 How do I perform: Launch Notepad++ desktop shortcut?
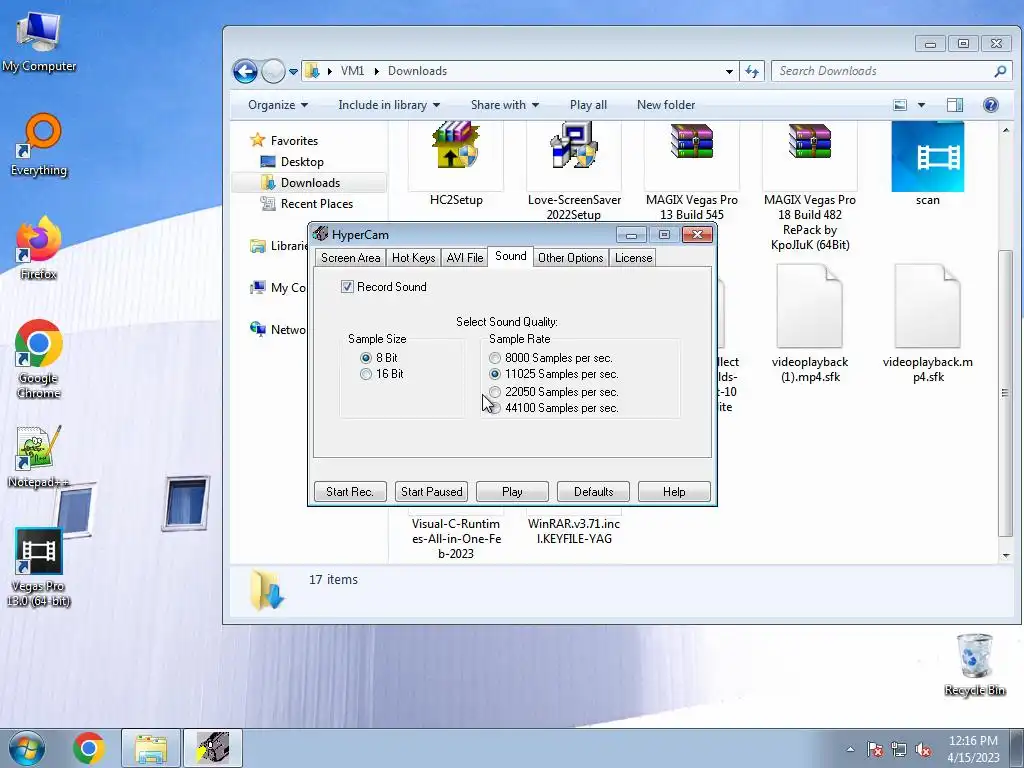pyautogui.click(x=39, y=456)
